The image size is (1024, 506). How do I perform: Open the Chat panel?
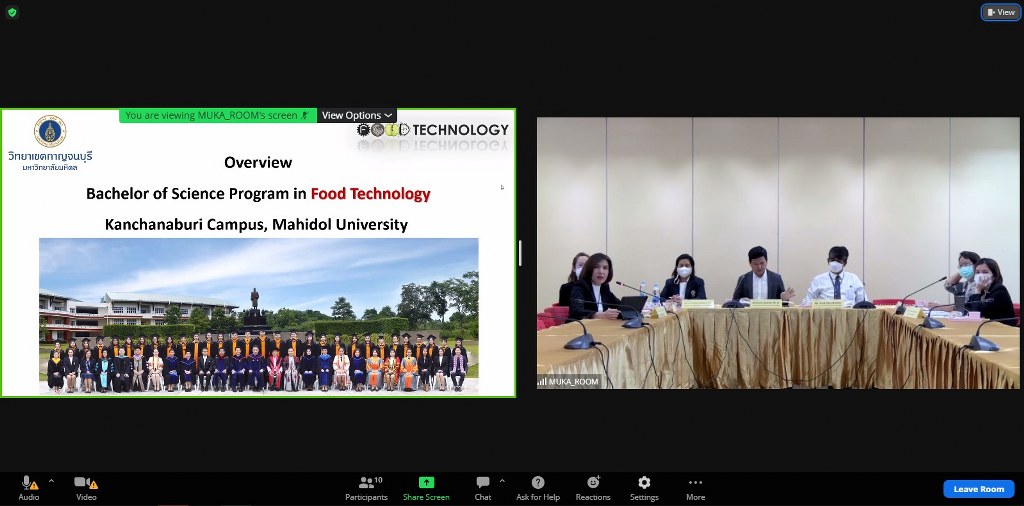tap(483, 488)
